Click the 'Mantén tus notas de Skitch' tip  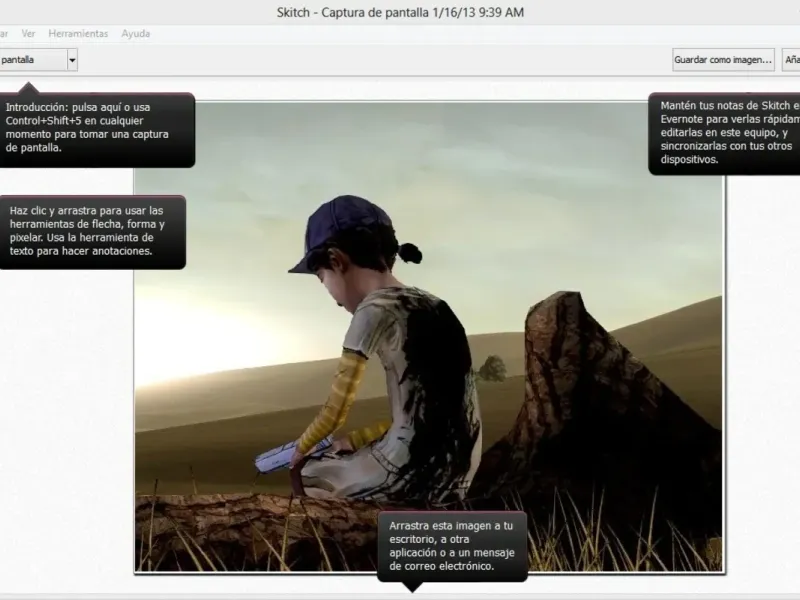click(x=724, y=134)
